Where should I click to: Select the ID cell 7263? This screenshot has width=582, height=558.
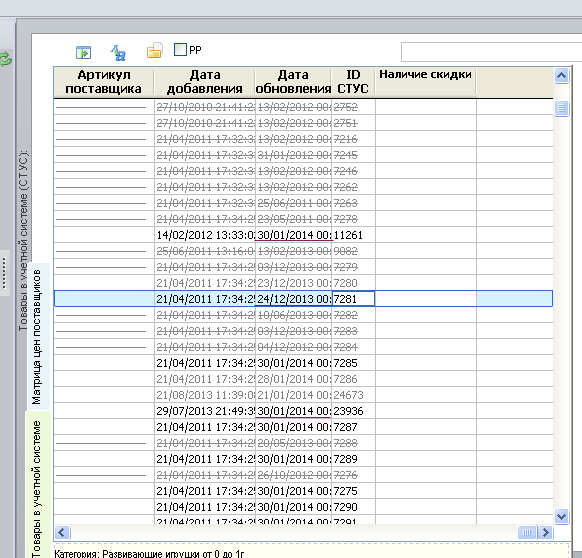(353, 203)
